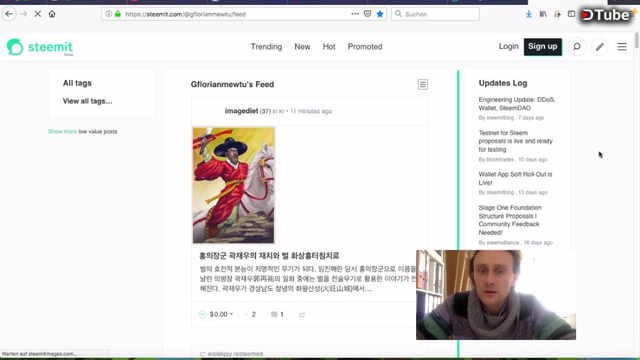This screenshot has width=640, height=360.
Task: Open the comments bubble icon showing 1
Action: pyautogui.click(x=274, y=314)
